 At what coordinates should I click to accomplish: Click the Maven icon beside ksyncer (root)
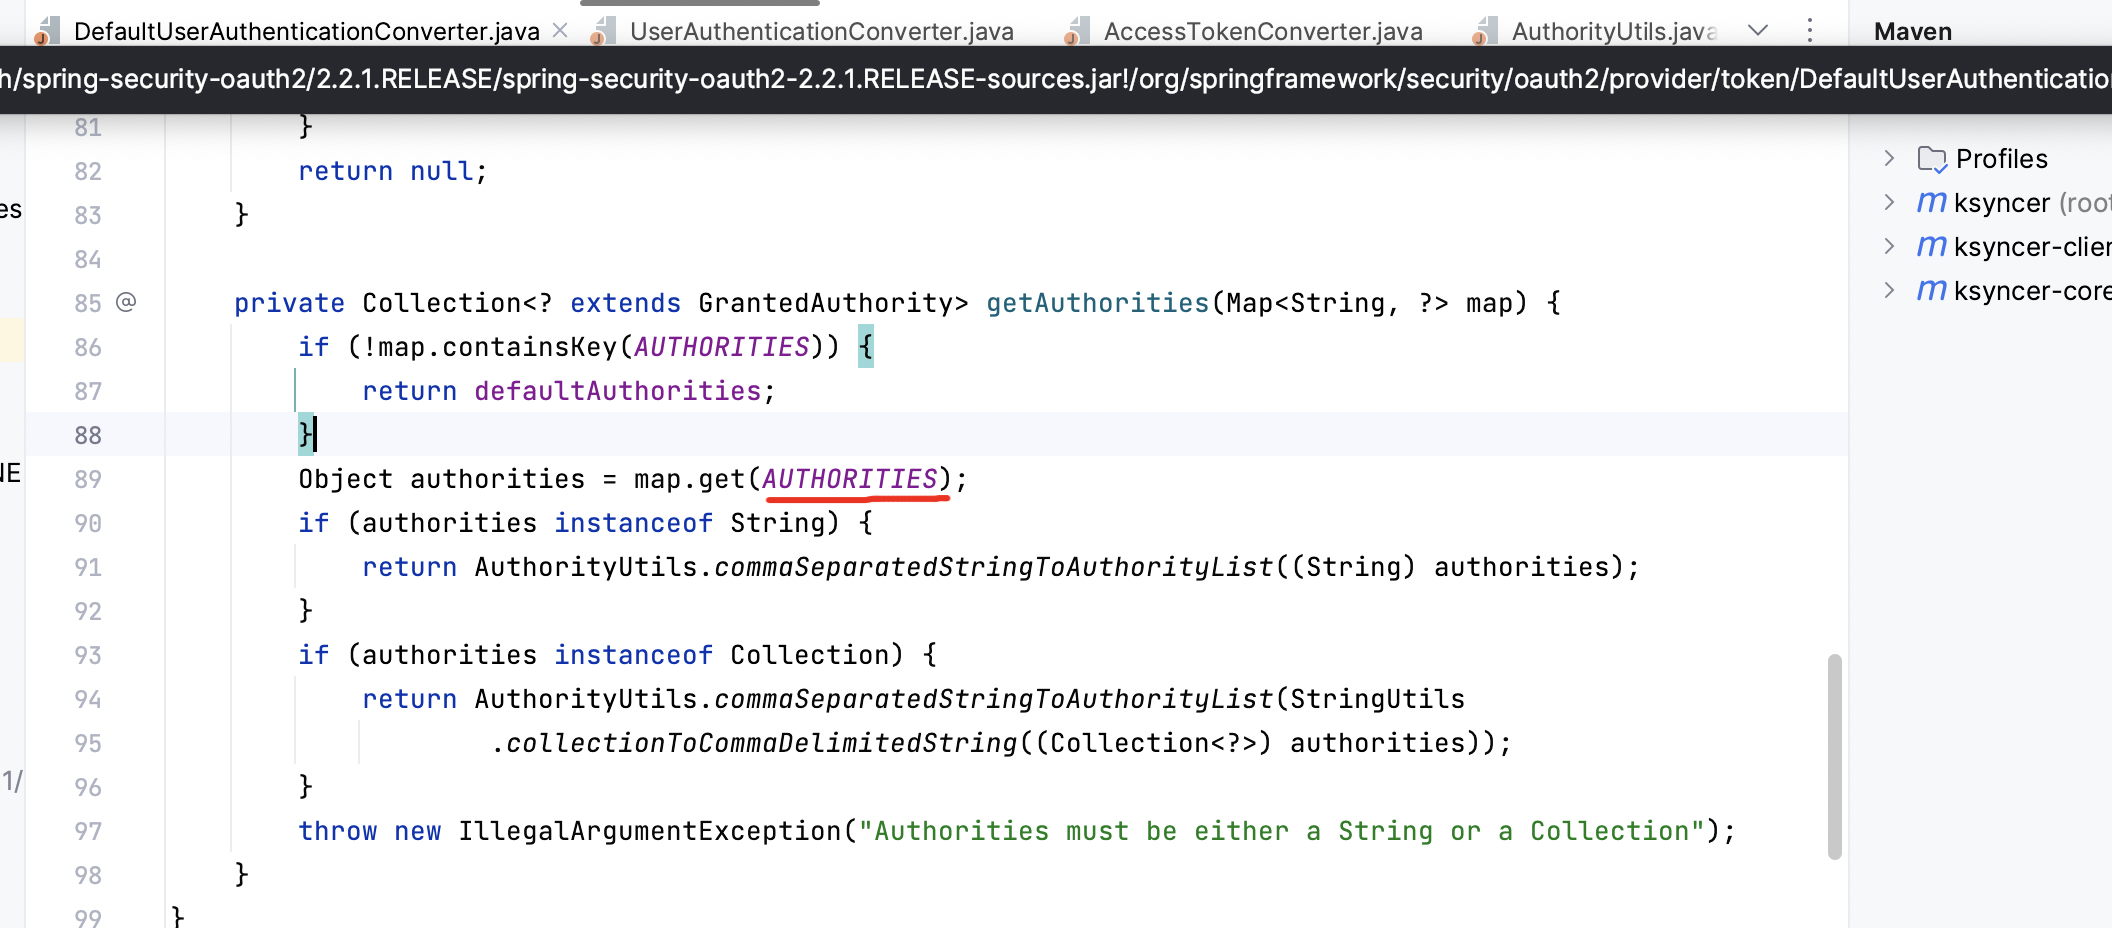[1931, 202]
